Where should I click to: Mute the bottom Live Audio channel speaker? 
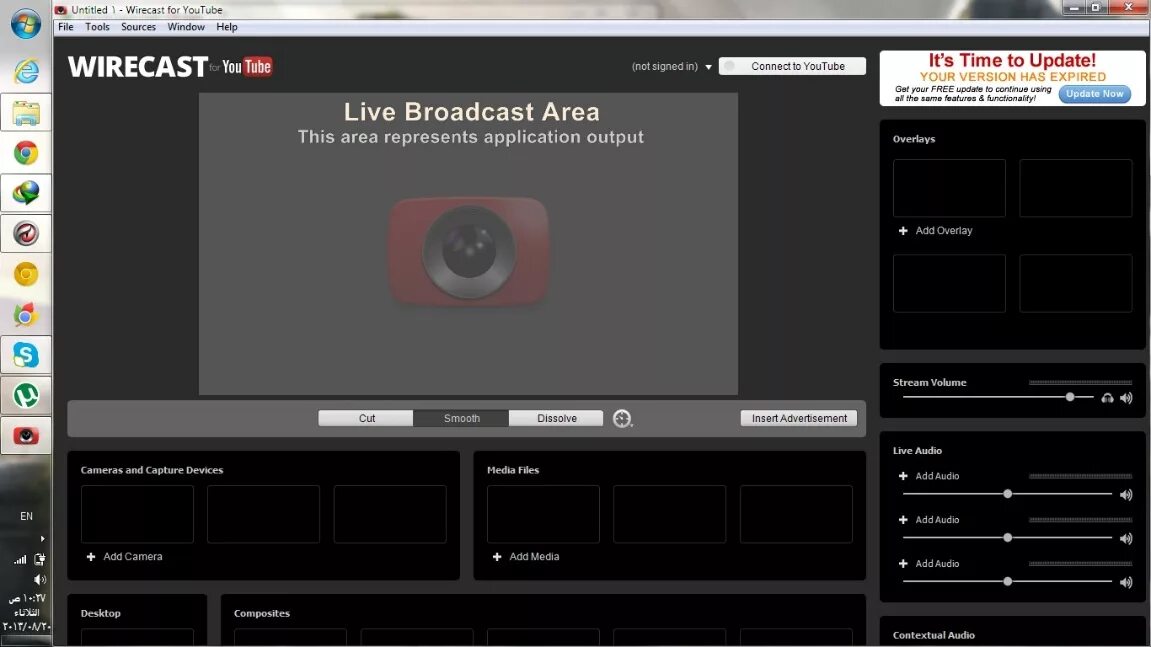pos(1126,582)
